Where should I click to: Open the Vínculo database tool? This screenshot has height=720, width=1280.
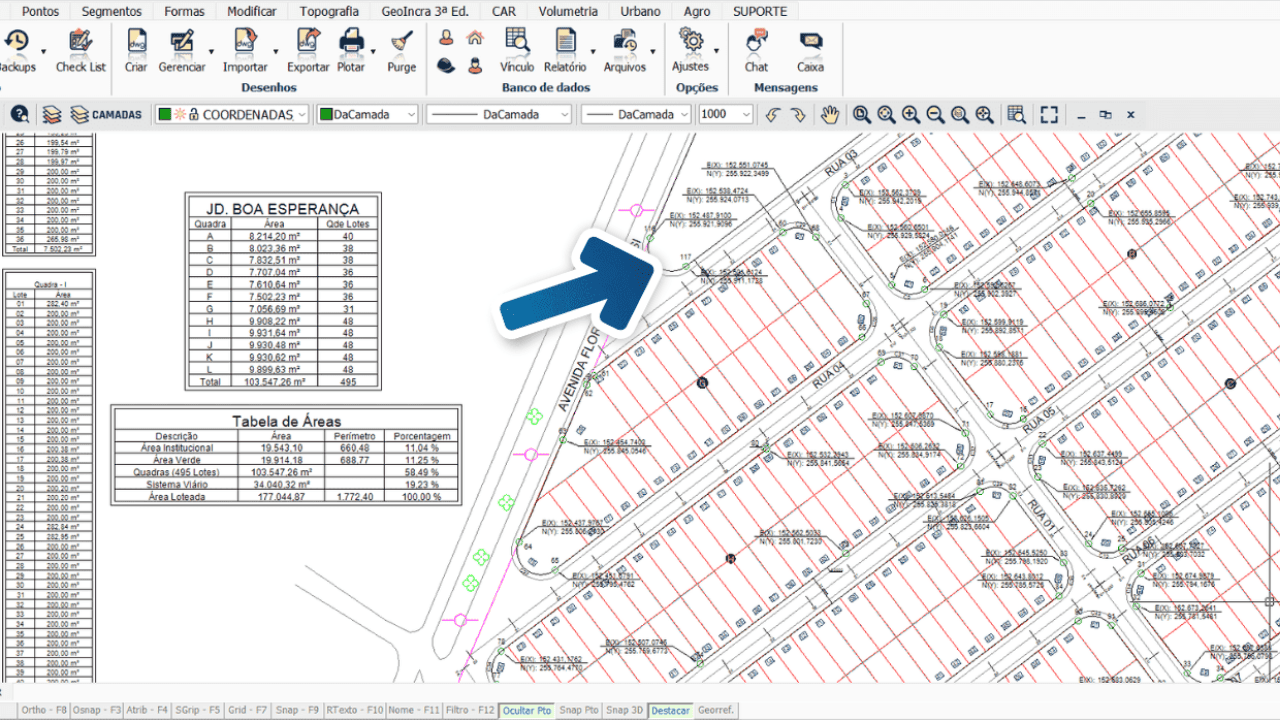coord(517,50)
